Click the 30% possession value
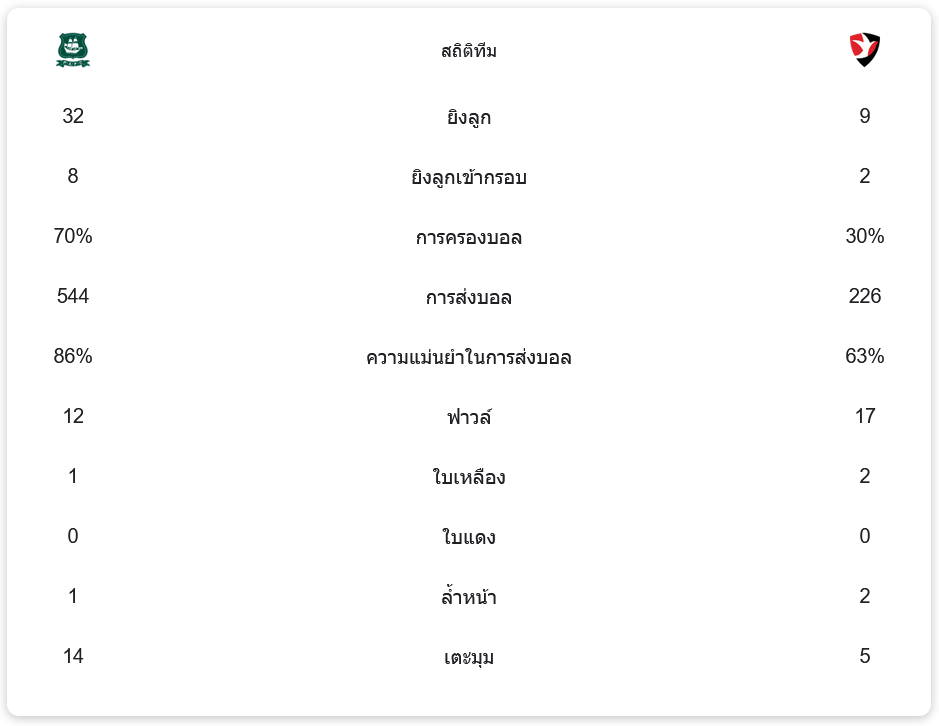This screenshot has width=939, height=726. coord(864,236)
